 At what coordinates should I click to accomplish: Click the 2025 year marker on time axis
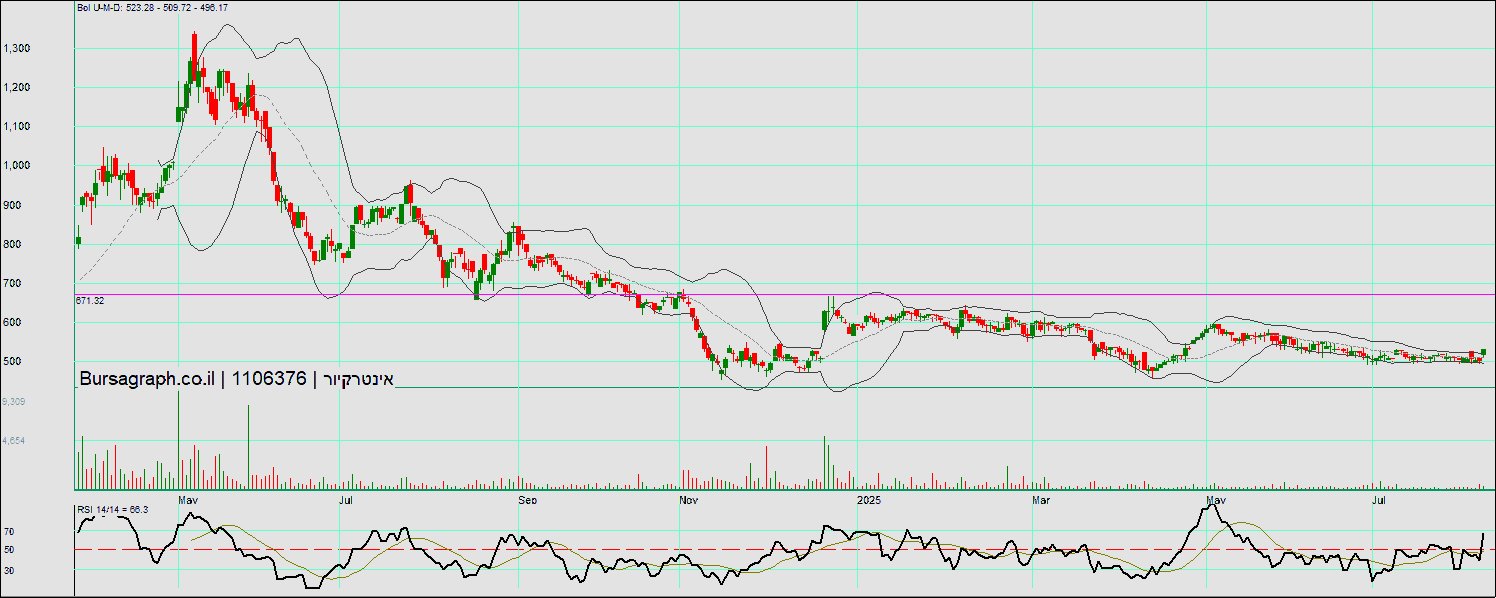pyautogui.click(x=868, y=498)
